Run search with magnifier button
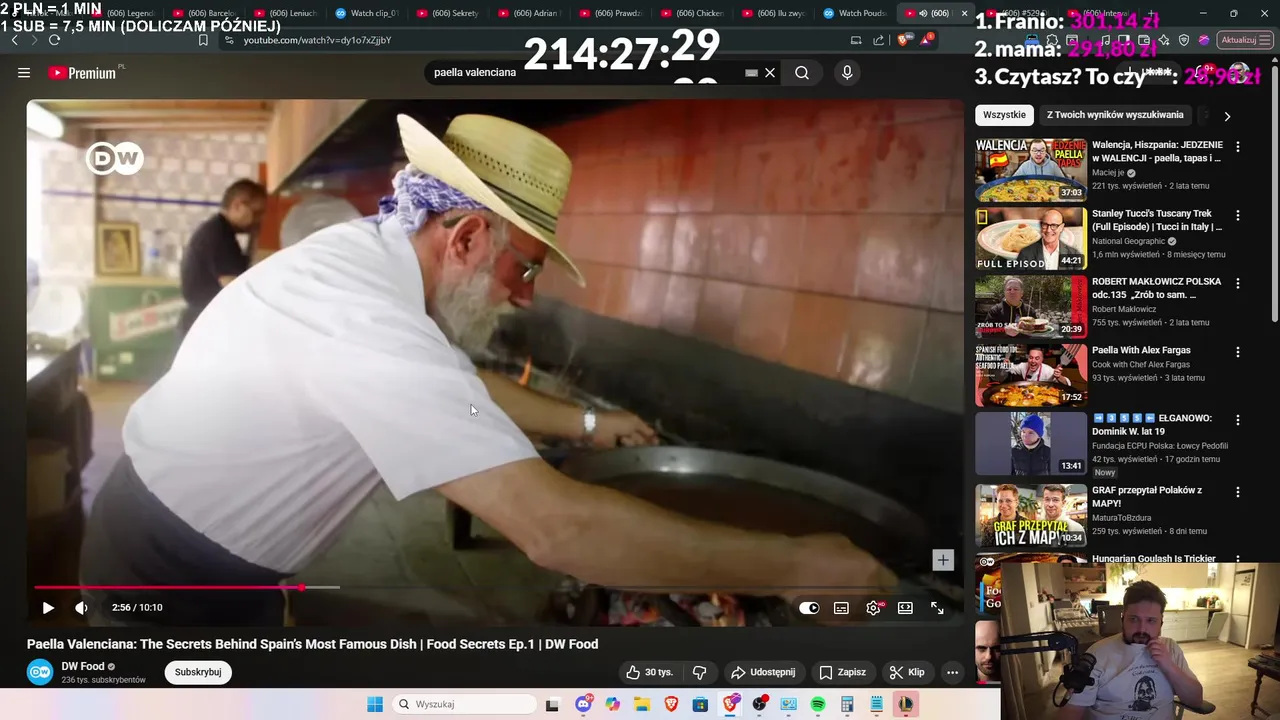The height and width of the screenshot is (720, 1280). click(x=802, y=72)
